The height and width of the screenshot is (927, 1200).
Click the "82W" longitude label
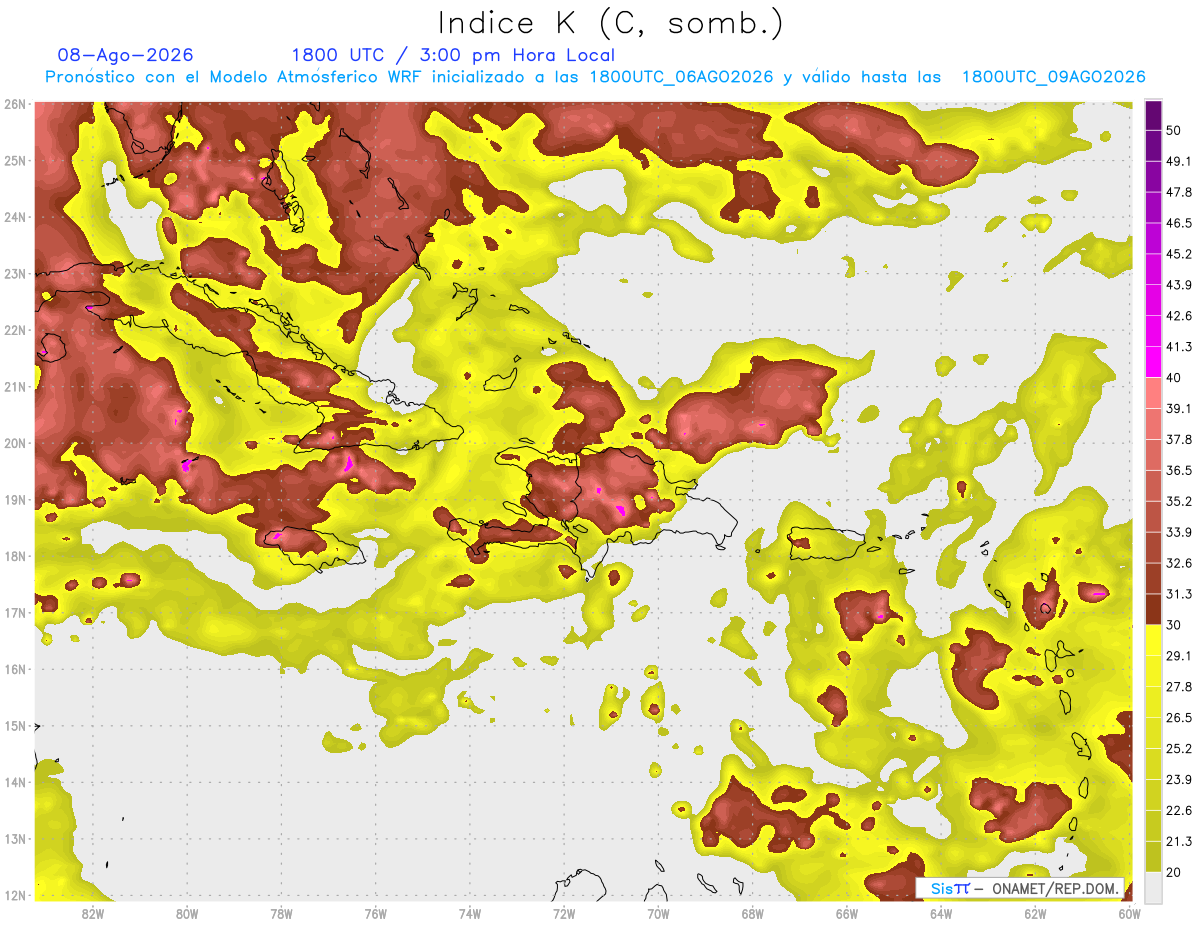click(x=92, y=913)
